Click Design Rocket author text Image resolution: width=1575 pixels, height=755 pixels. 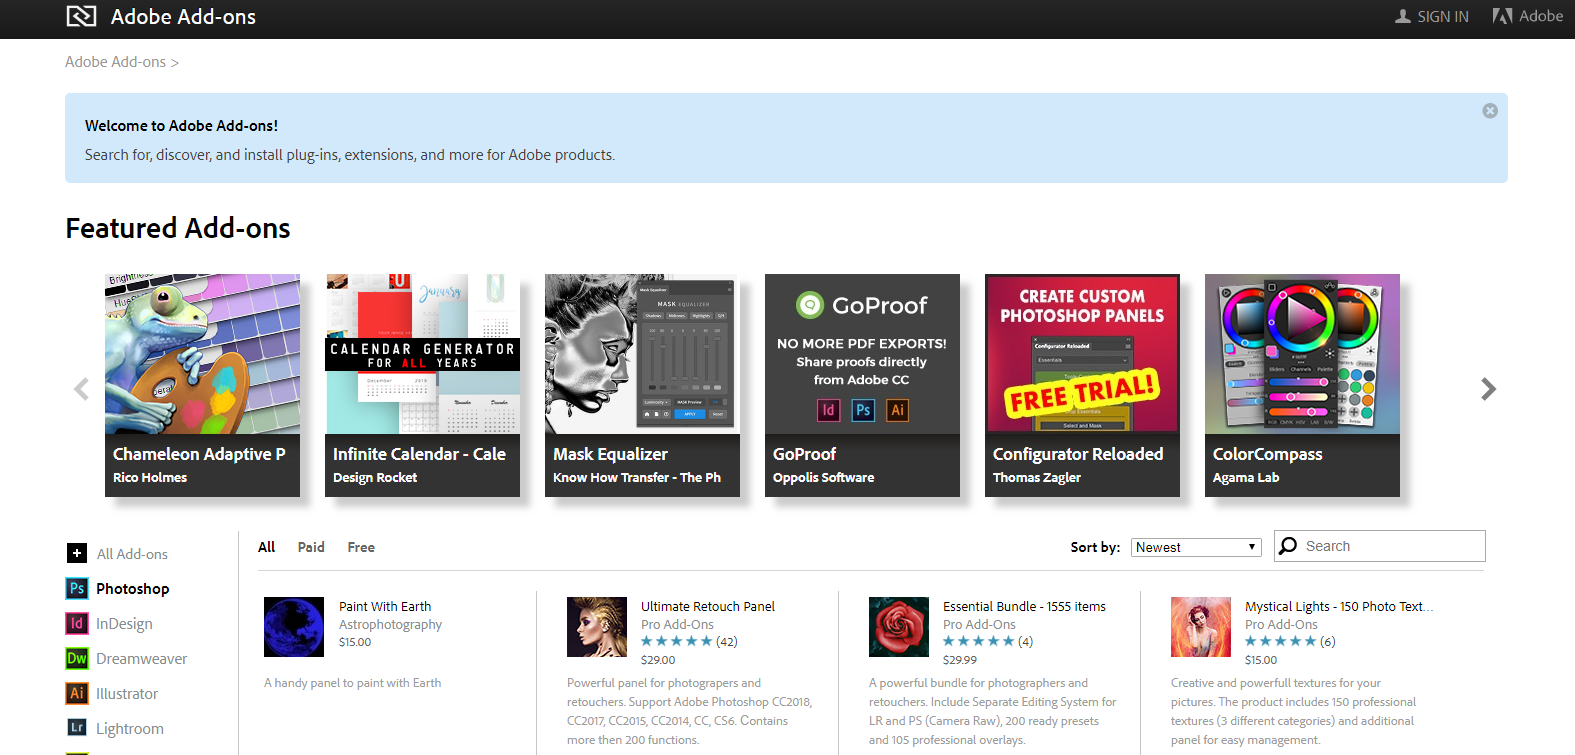(375, 477)
